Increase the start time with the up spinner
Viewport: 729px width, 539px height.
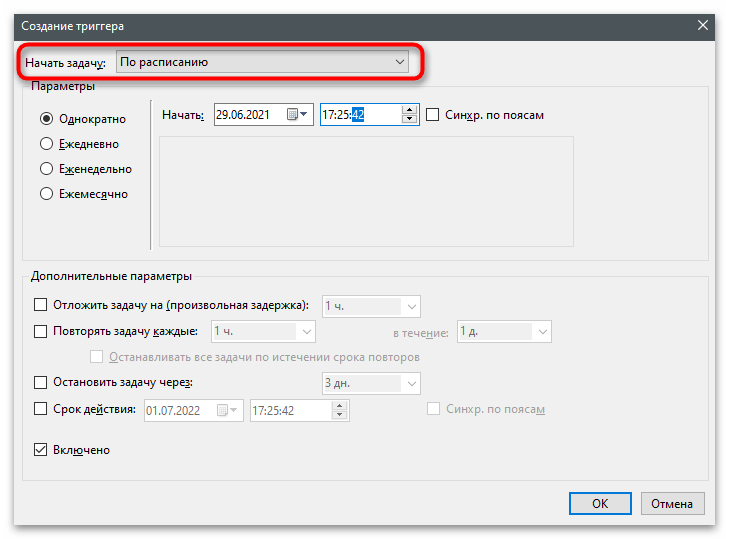pyautogui.click(x=409, y=110)
